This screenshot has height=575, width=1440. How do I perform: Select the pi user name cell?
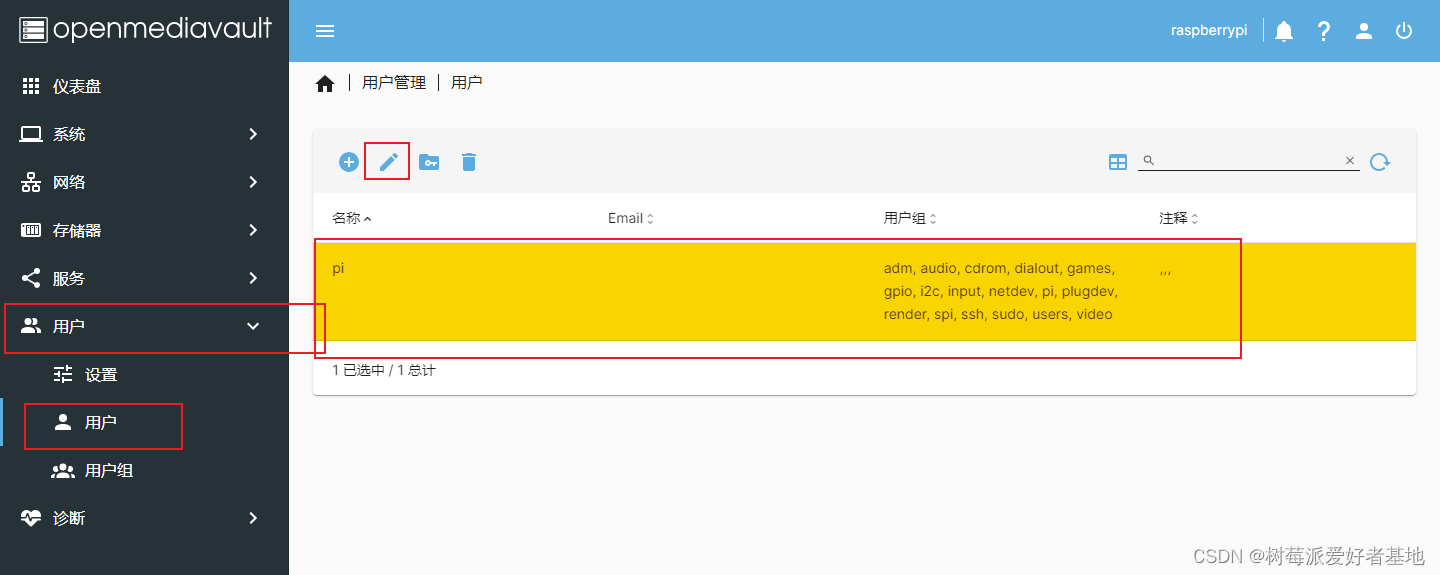pos(338,268)
